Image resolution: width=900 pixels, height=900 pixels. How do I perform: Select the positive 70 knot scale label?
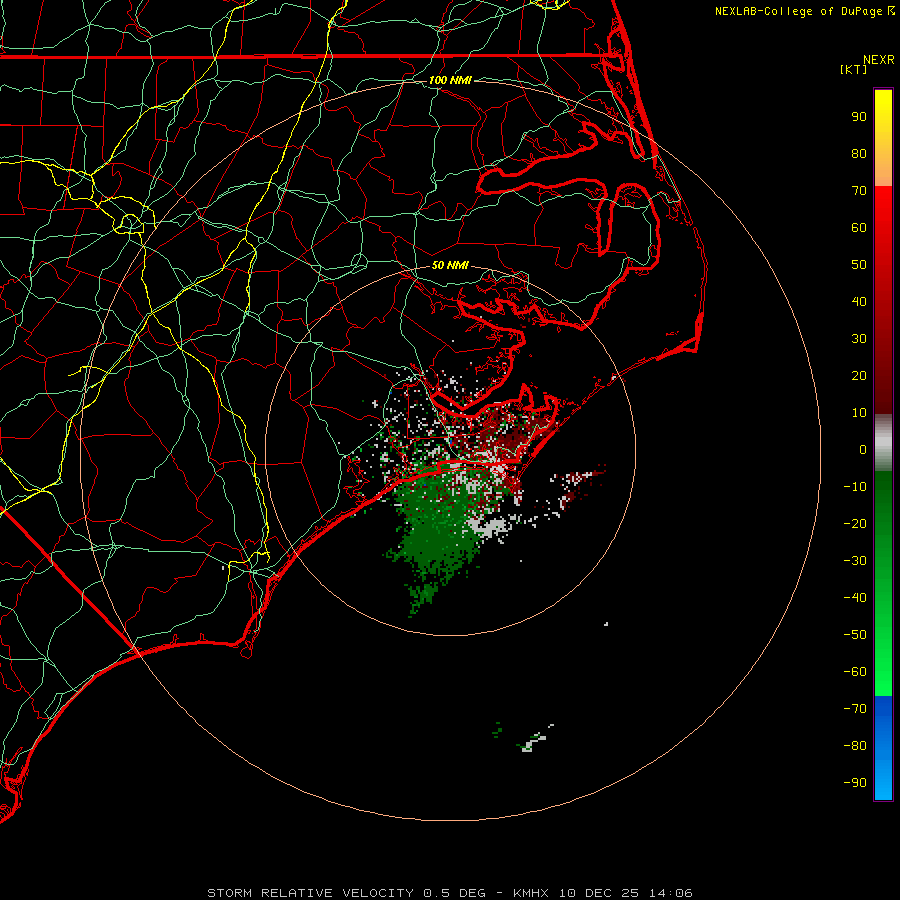(x=859, y=191)
